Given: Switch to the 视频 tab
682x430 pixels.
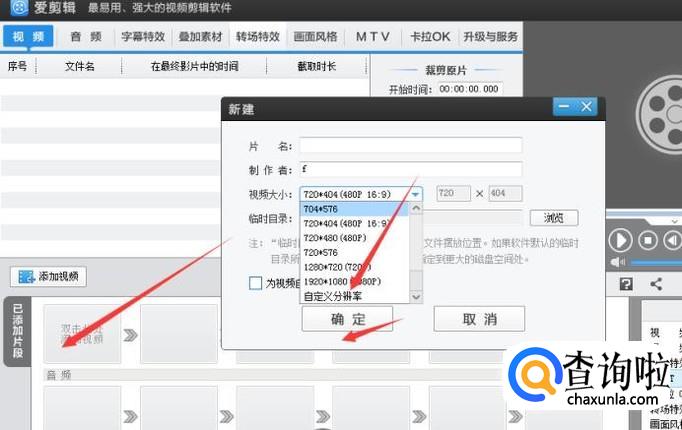Looking at the screenshot, I should point(29,36).
